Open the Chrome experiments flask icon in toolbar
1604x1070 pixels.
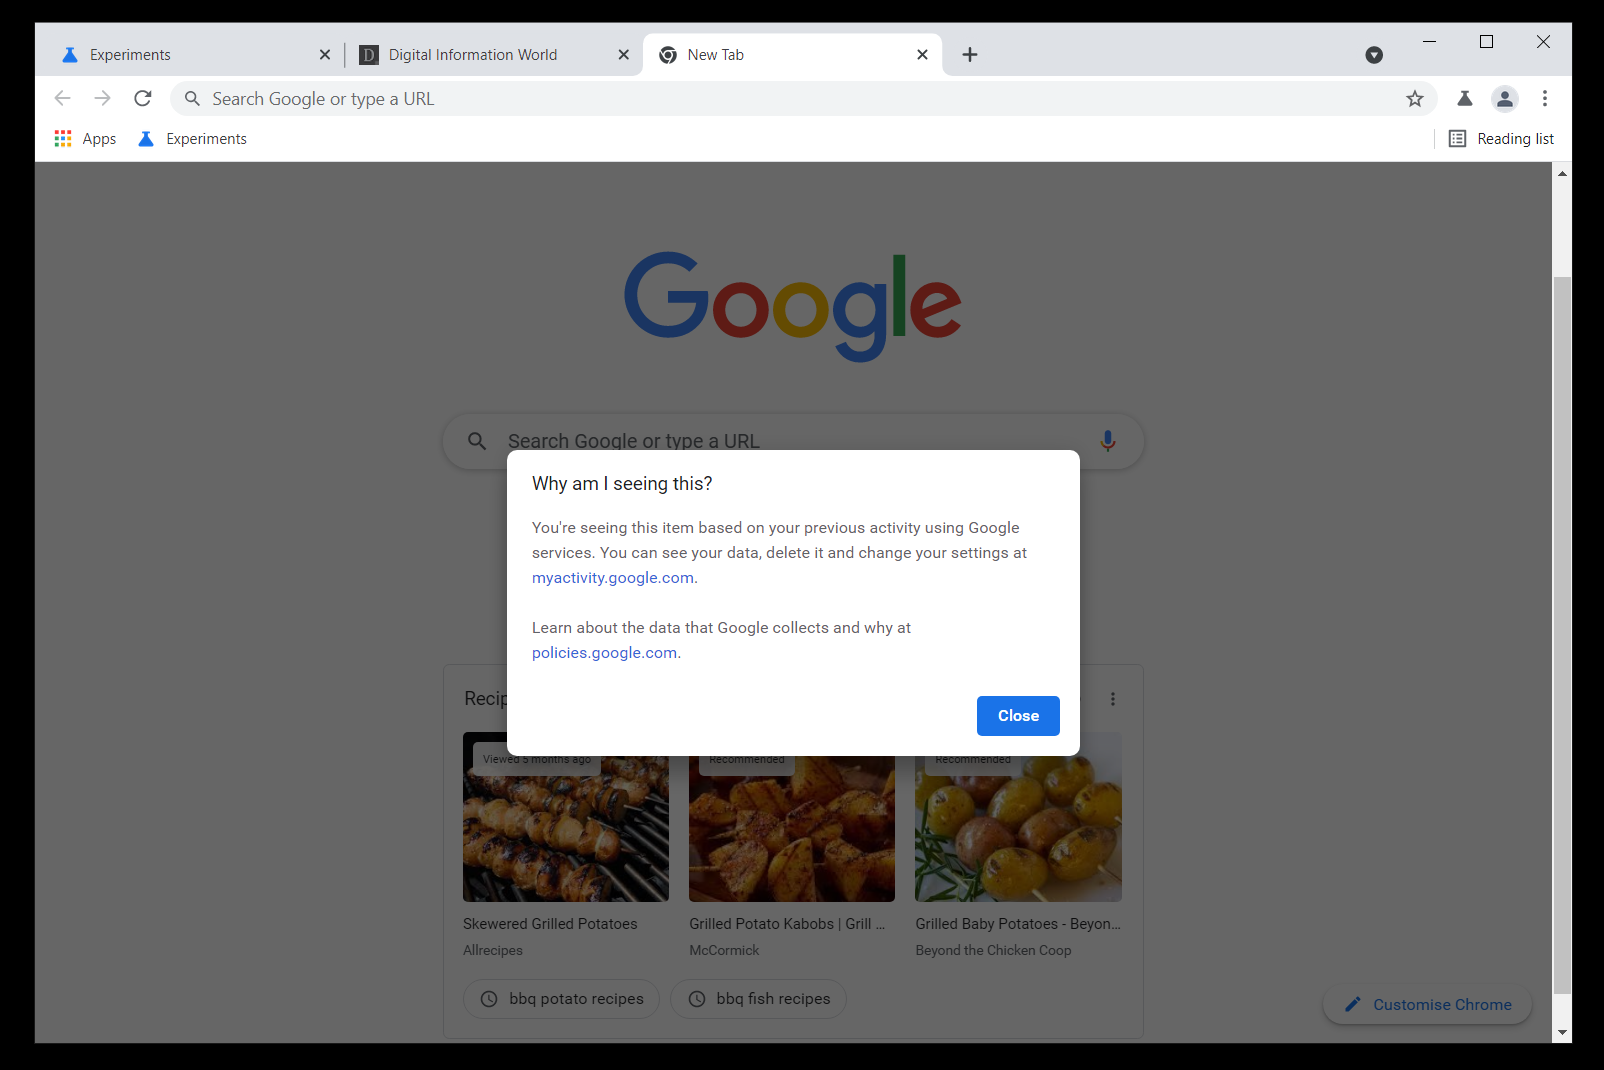(1464, 98)
